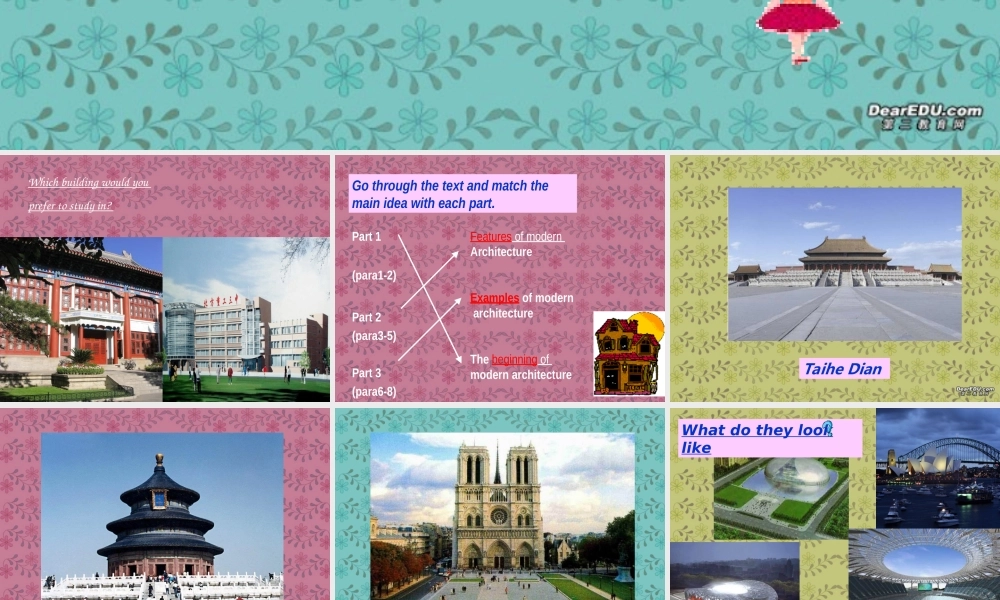Click the '(para3-5)' text
1000x600 pixels.
tap(374, 336)
